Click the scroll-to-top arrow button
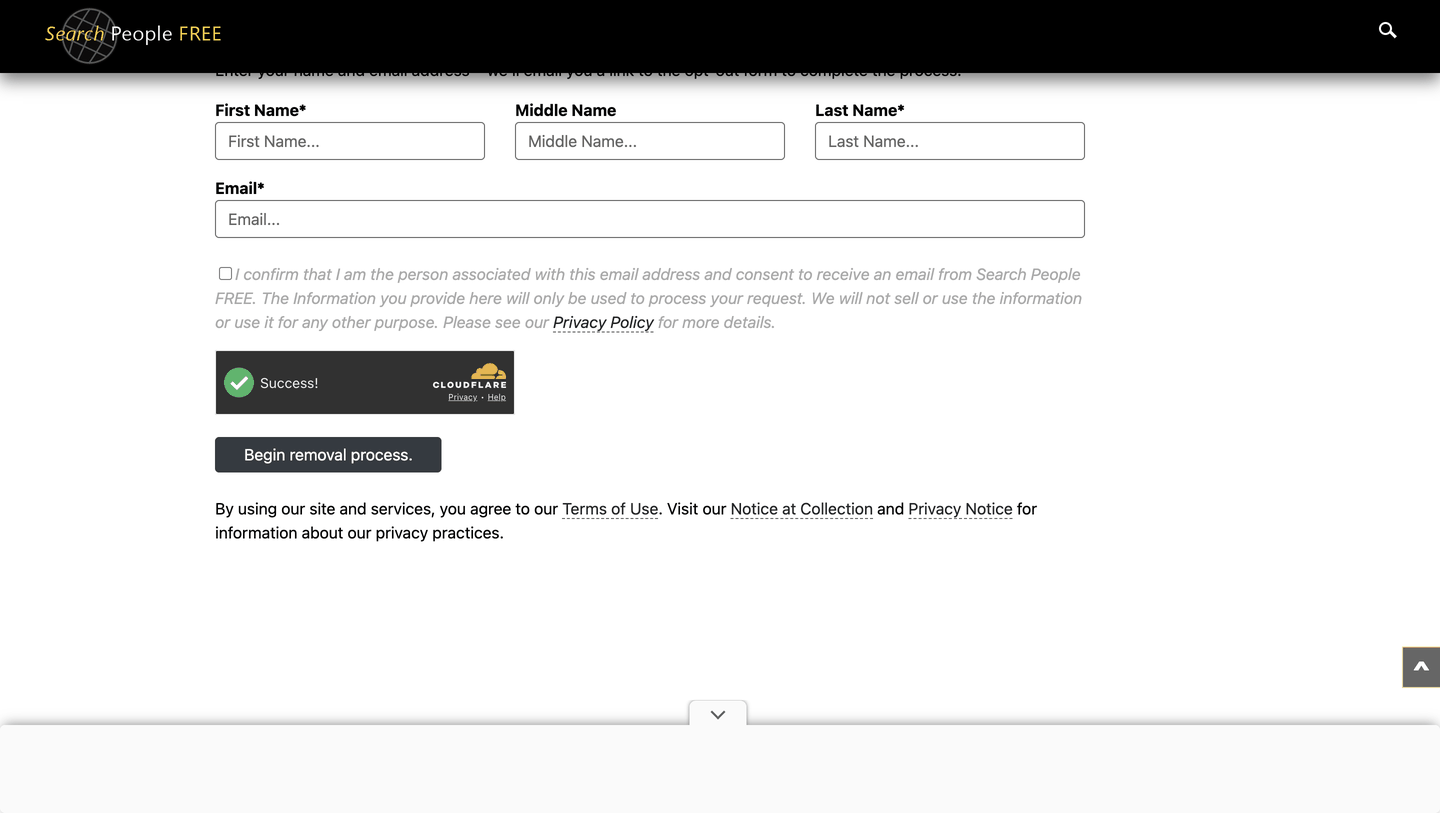 [1421, 667]
